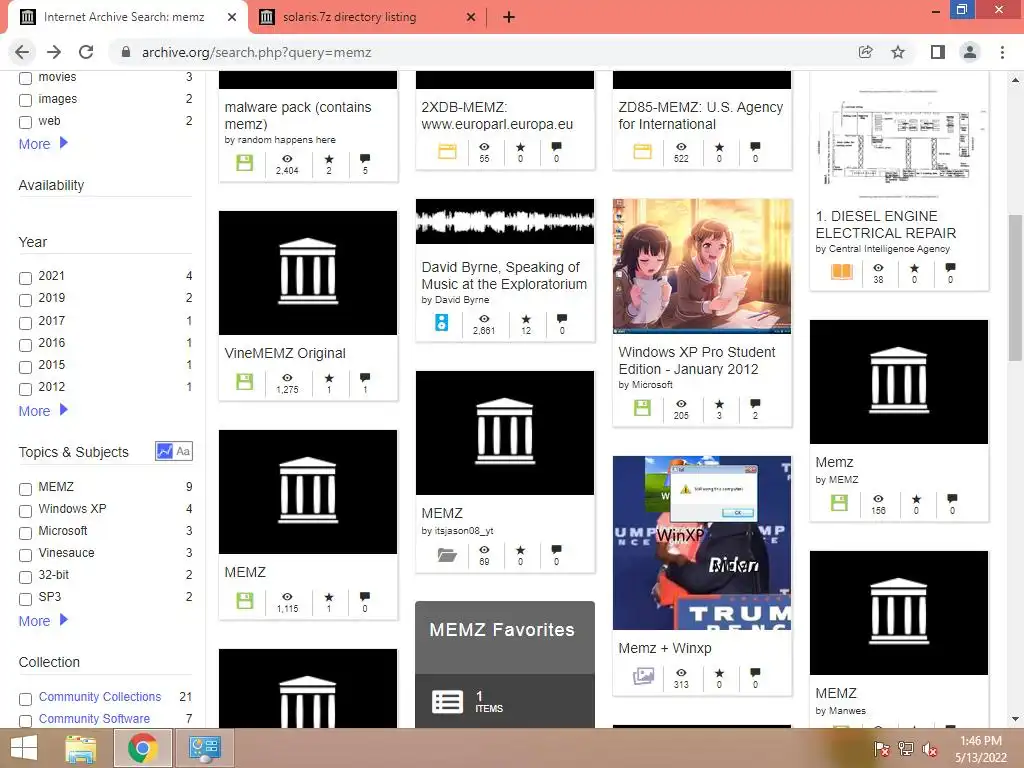The image size is (1024, 768).
Task: Click the book icon on Diesel Engine card
Action: (x=842, y=271)
